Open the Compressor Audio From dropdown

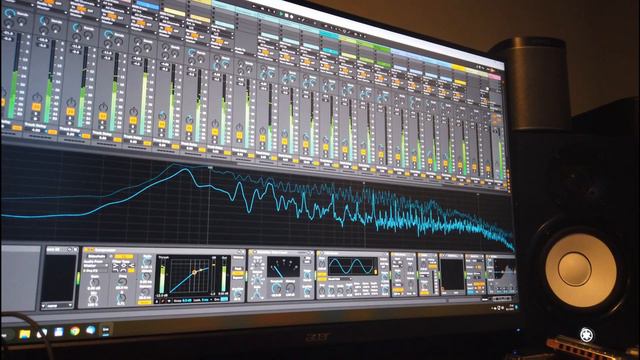coord(96,266)
